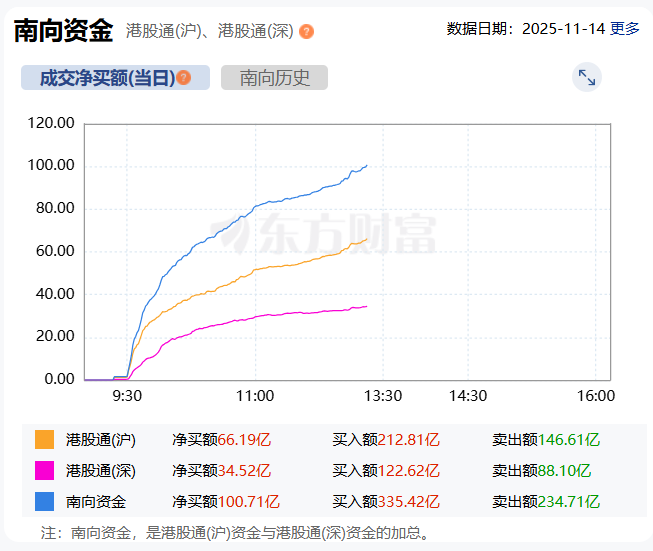Click the 16:00 time axis label
The height and width of the screenshot is (551, 653).
596,396
